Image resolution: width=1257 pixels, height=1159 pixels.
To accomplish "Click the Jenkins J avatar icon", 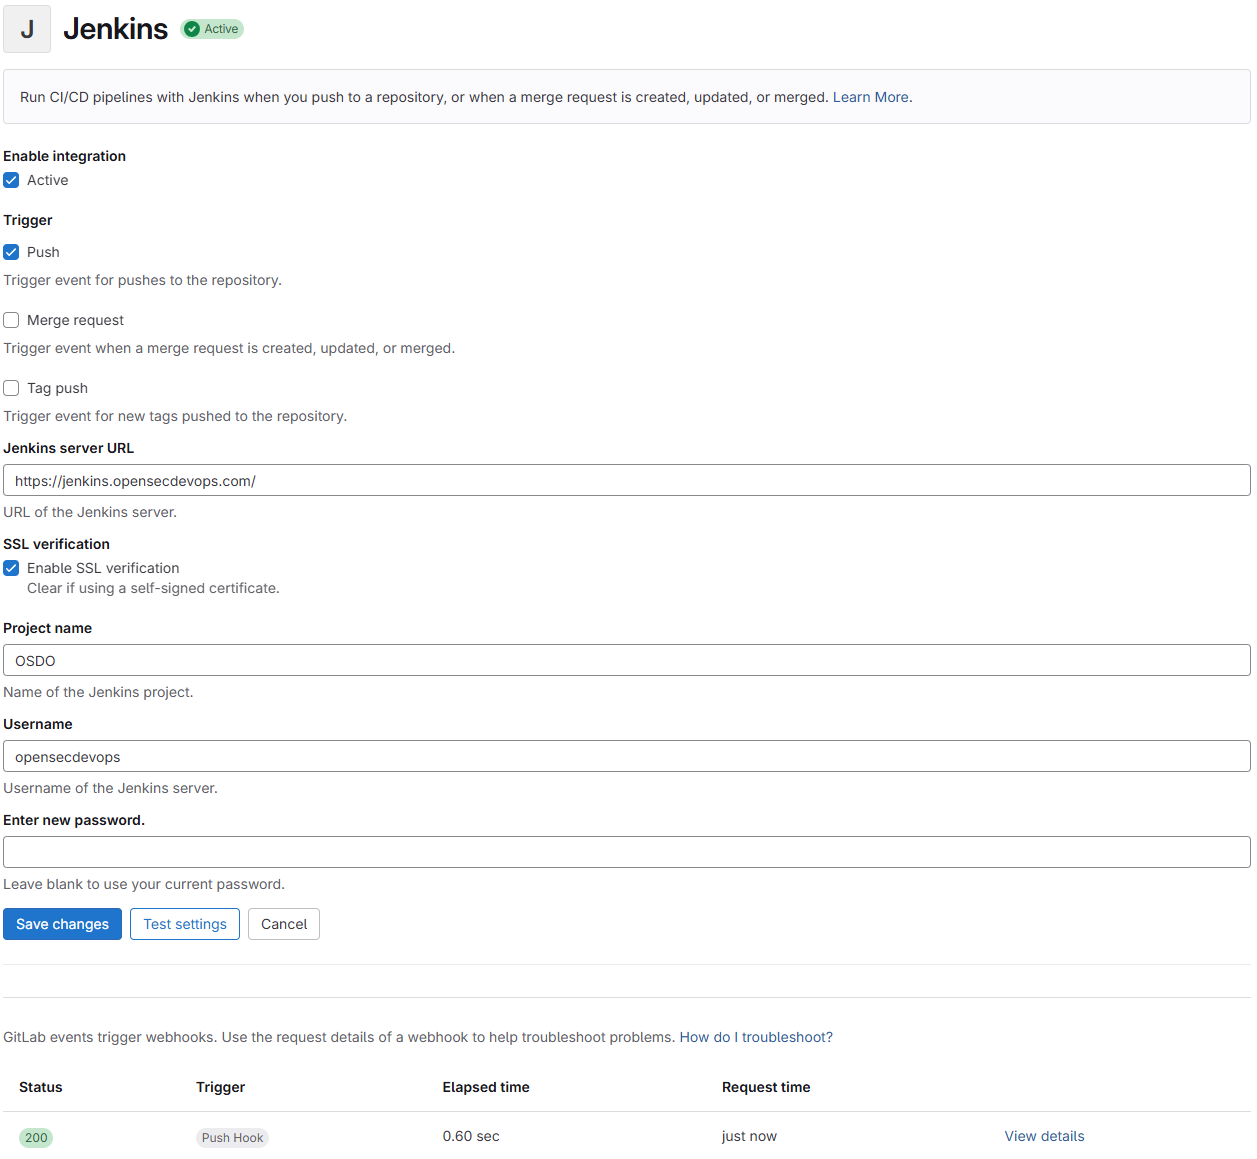I will pos(27,29).
